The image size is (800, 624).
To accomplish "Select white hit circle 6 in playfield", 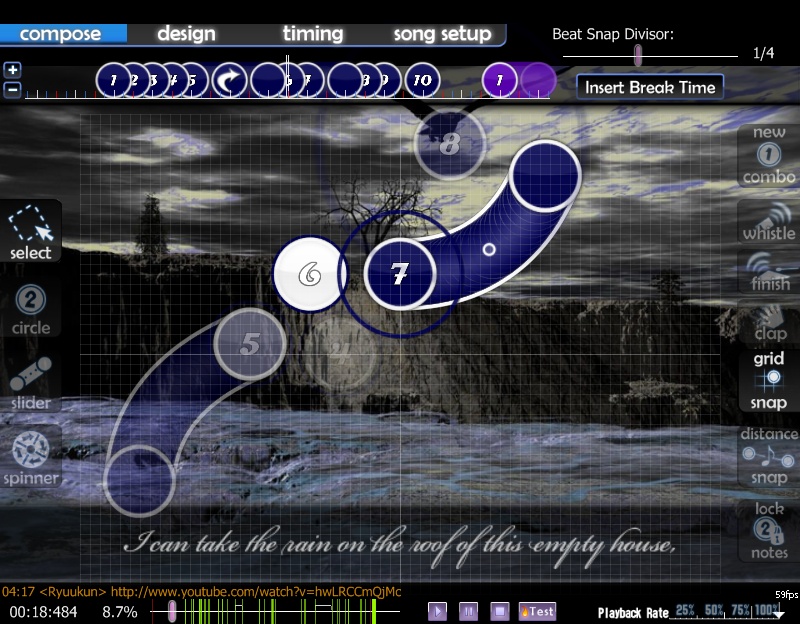I will click(310, 274).
